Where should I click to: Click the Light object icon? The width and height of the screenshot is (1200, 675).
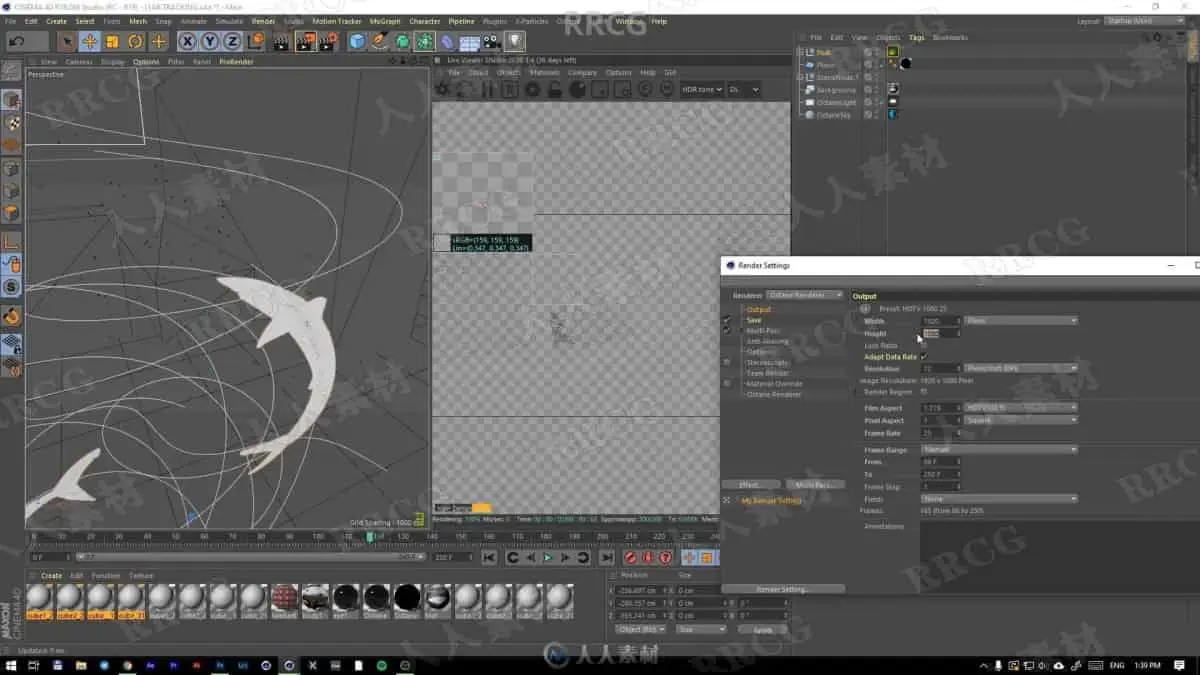click(x=514, y=41)
